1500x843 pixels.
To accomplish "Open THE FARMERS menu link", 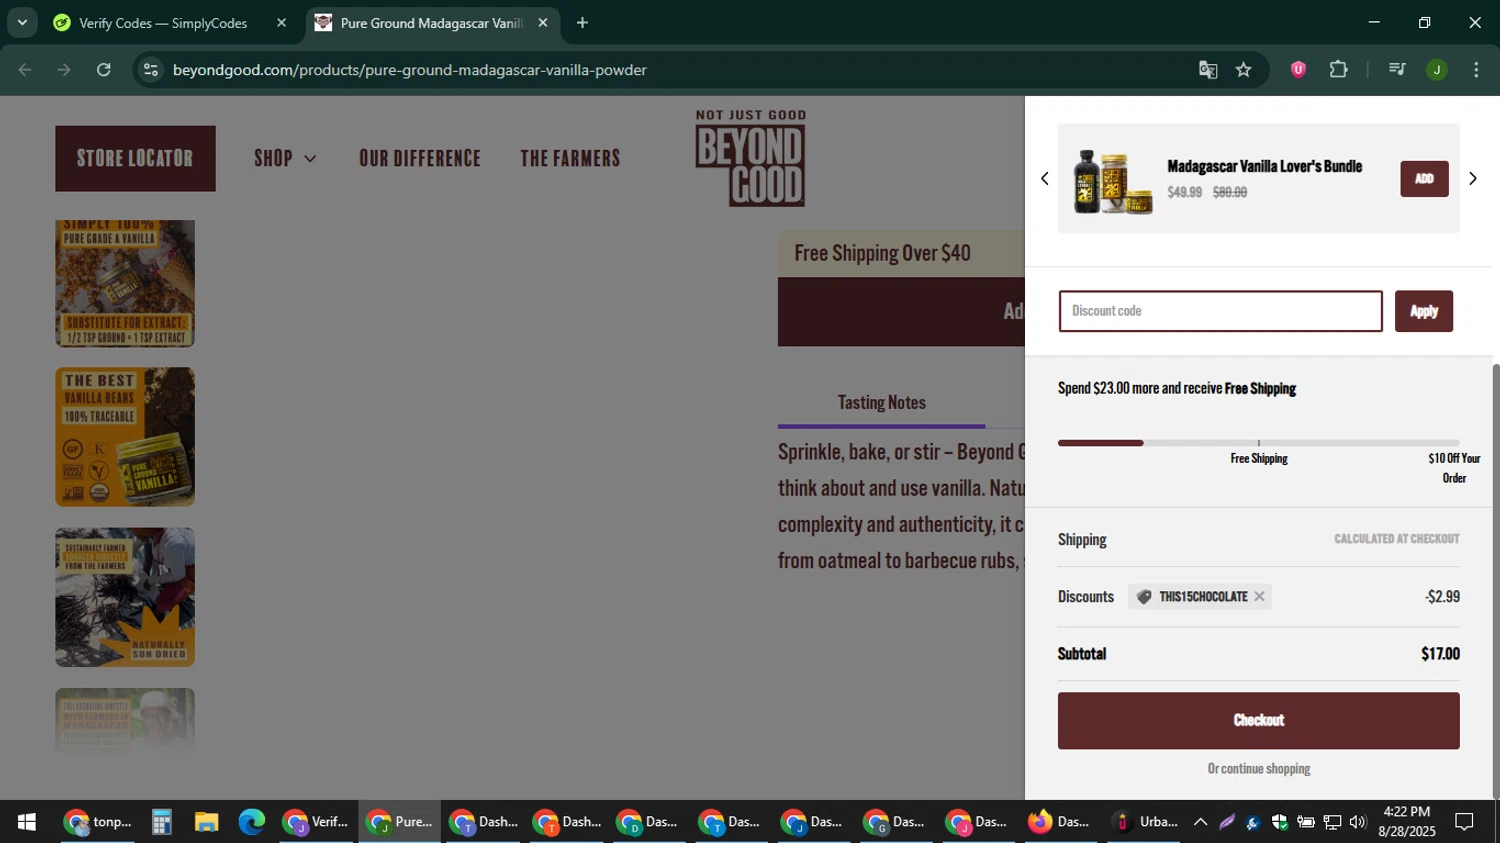I will point(570,158).
